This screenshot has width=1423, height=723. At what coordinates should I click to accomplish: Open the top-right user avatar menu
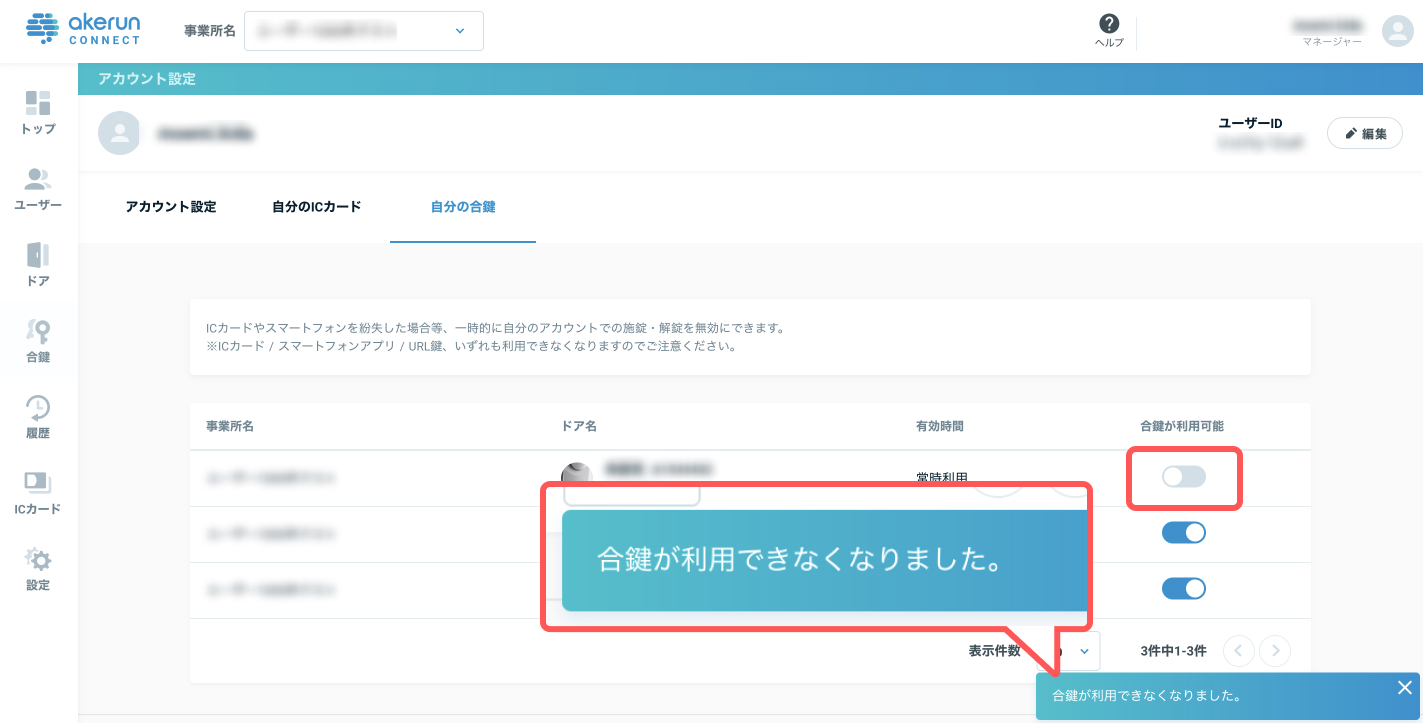click(x=1397, y=31)
